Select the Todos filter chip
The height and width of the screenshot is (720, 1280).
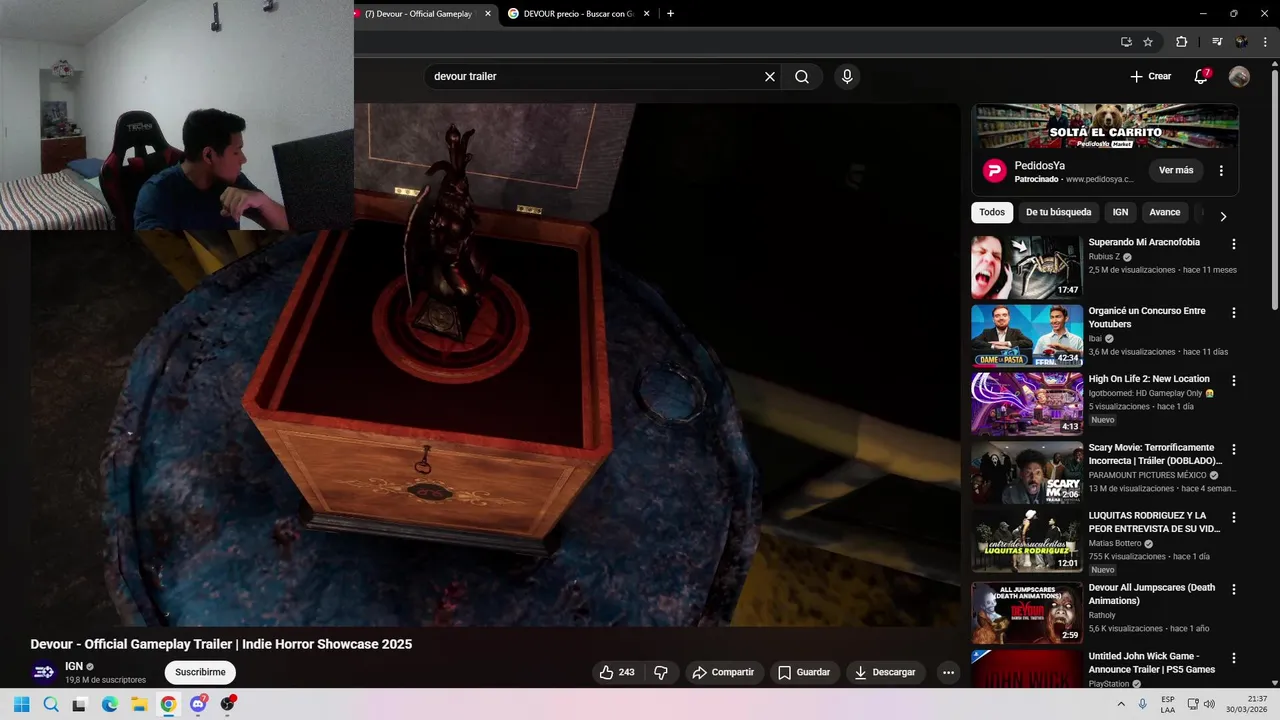[992, 212]
